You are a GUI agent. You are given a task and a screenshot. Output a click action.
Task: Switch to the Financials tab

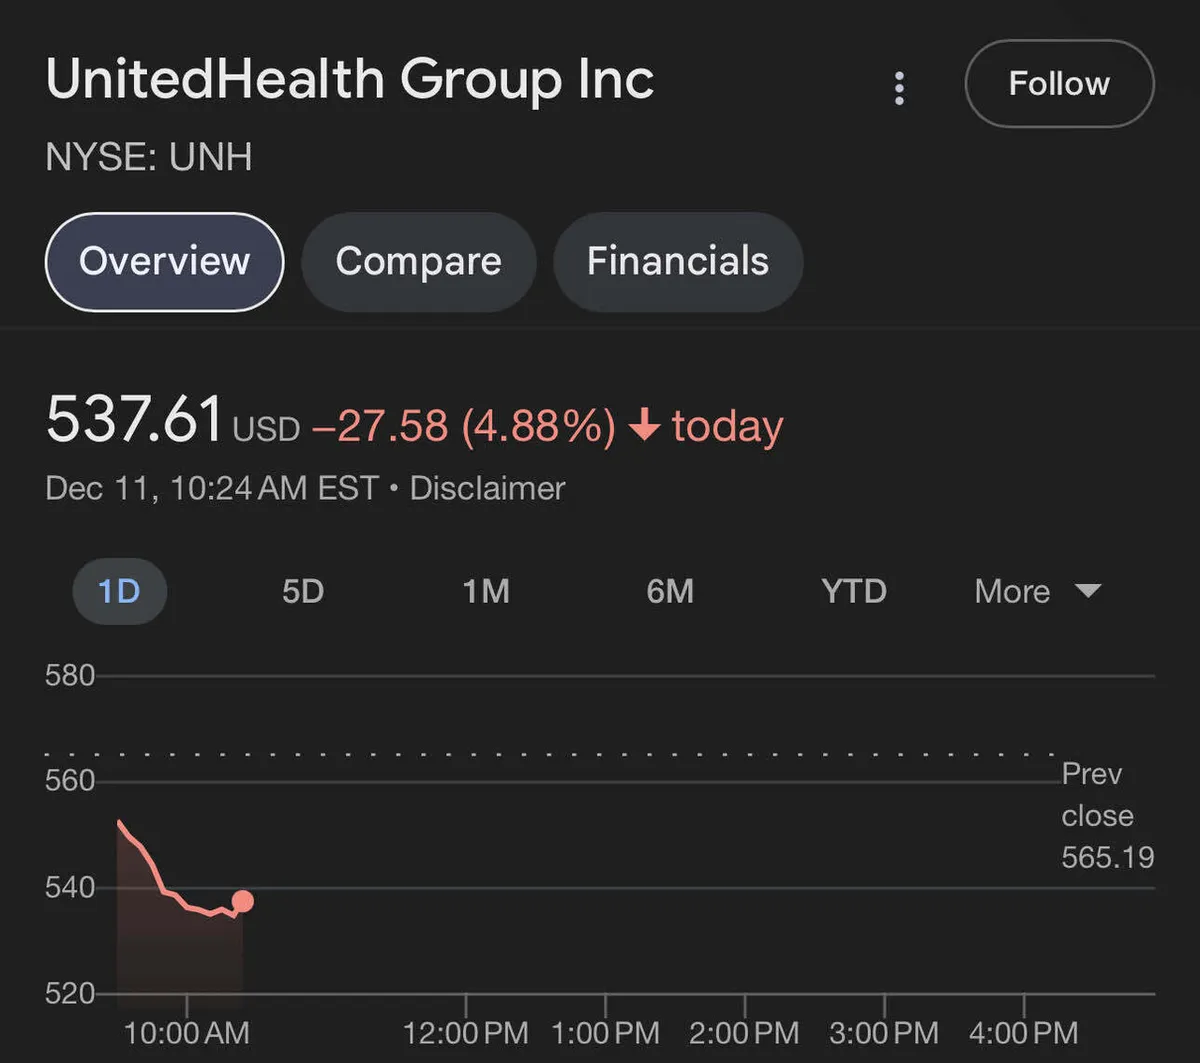(678, 262)
